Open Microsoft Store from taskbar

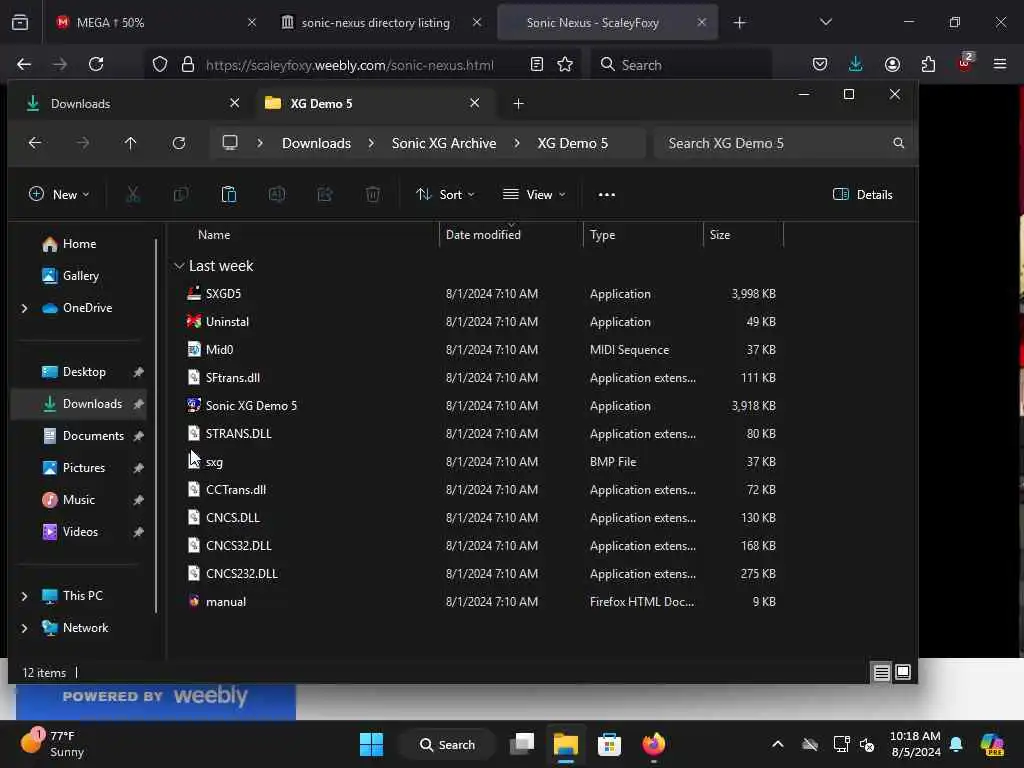coord(609,744)
